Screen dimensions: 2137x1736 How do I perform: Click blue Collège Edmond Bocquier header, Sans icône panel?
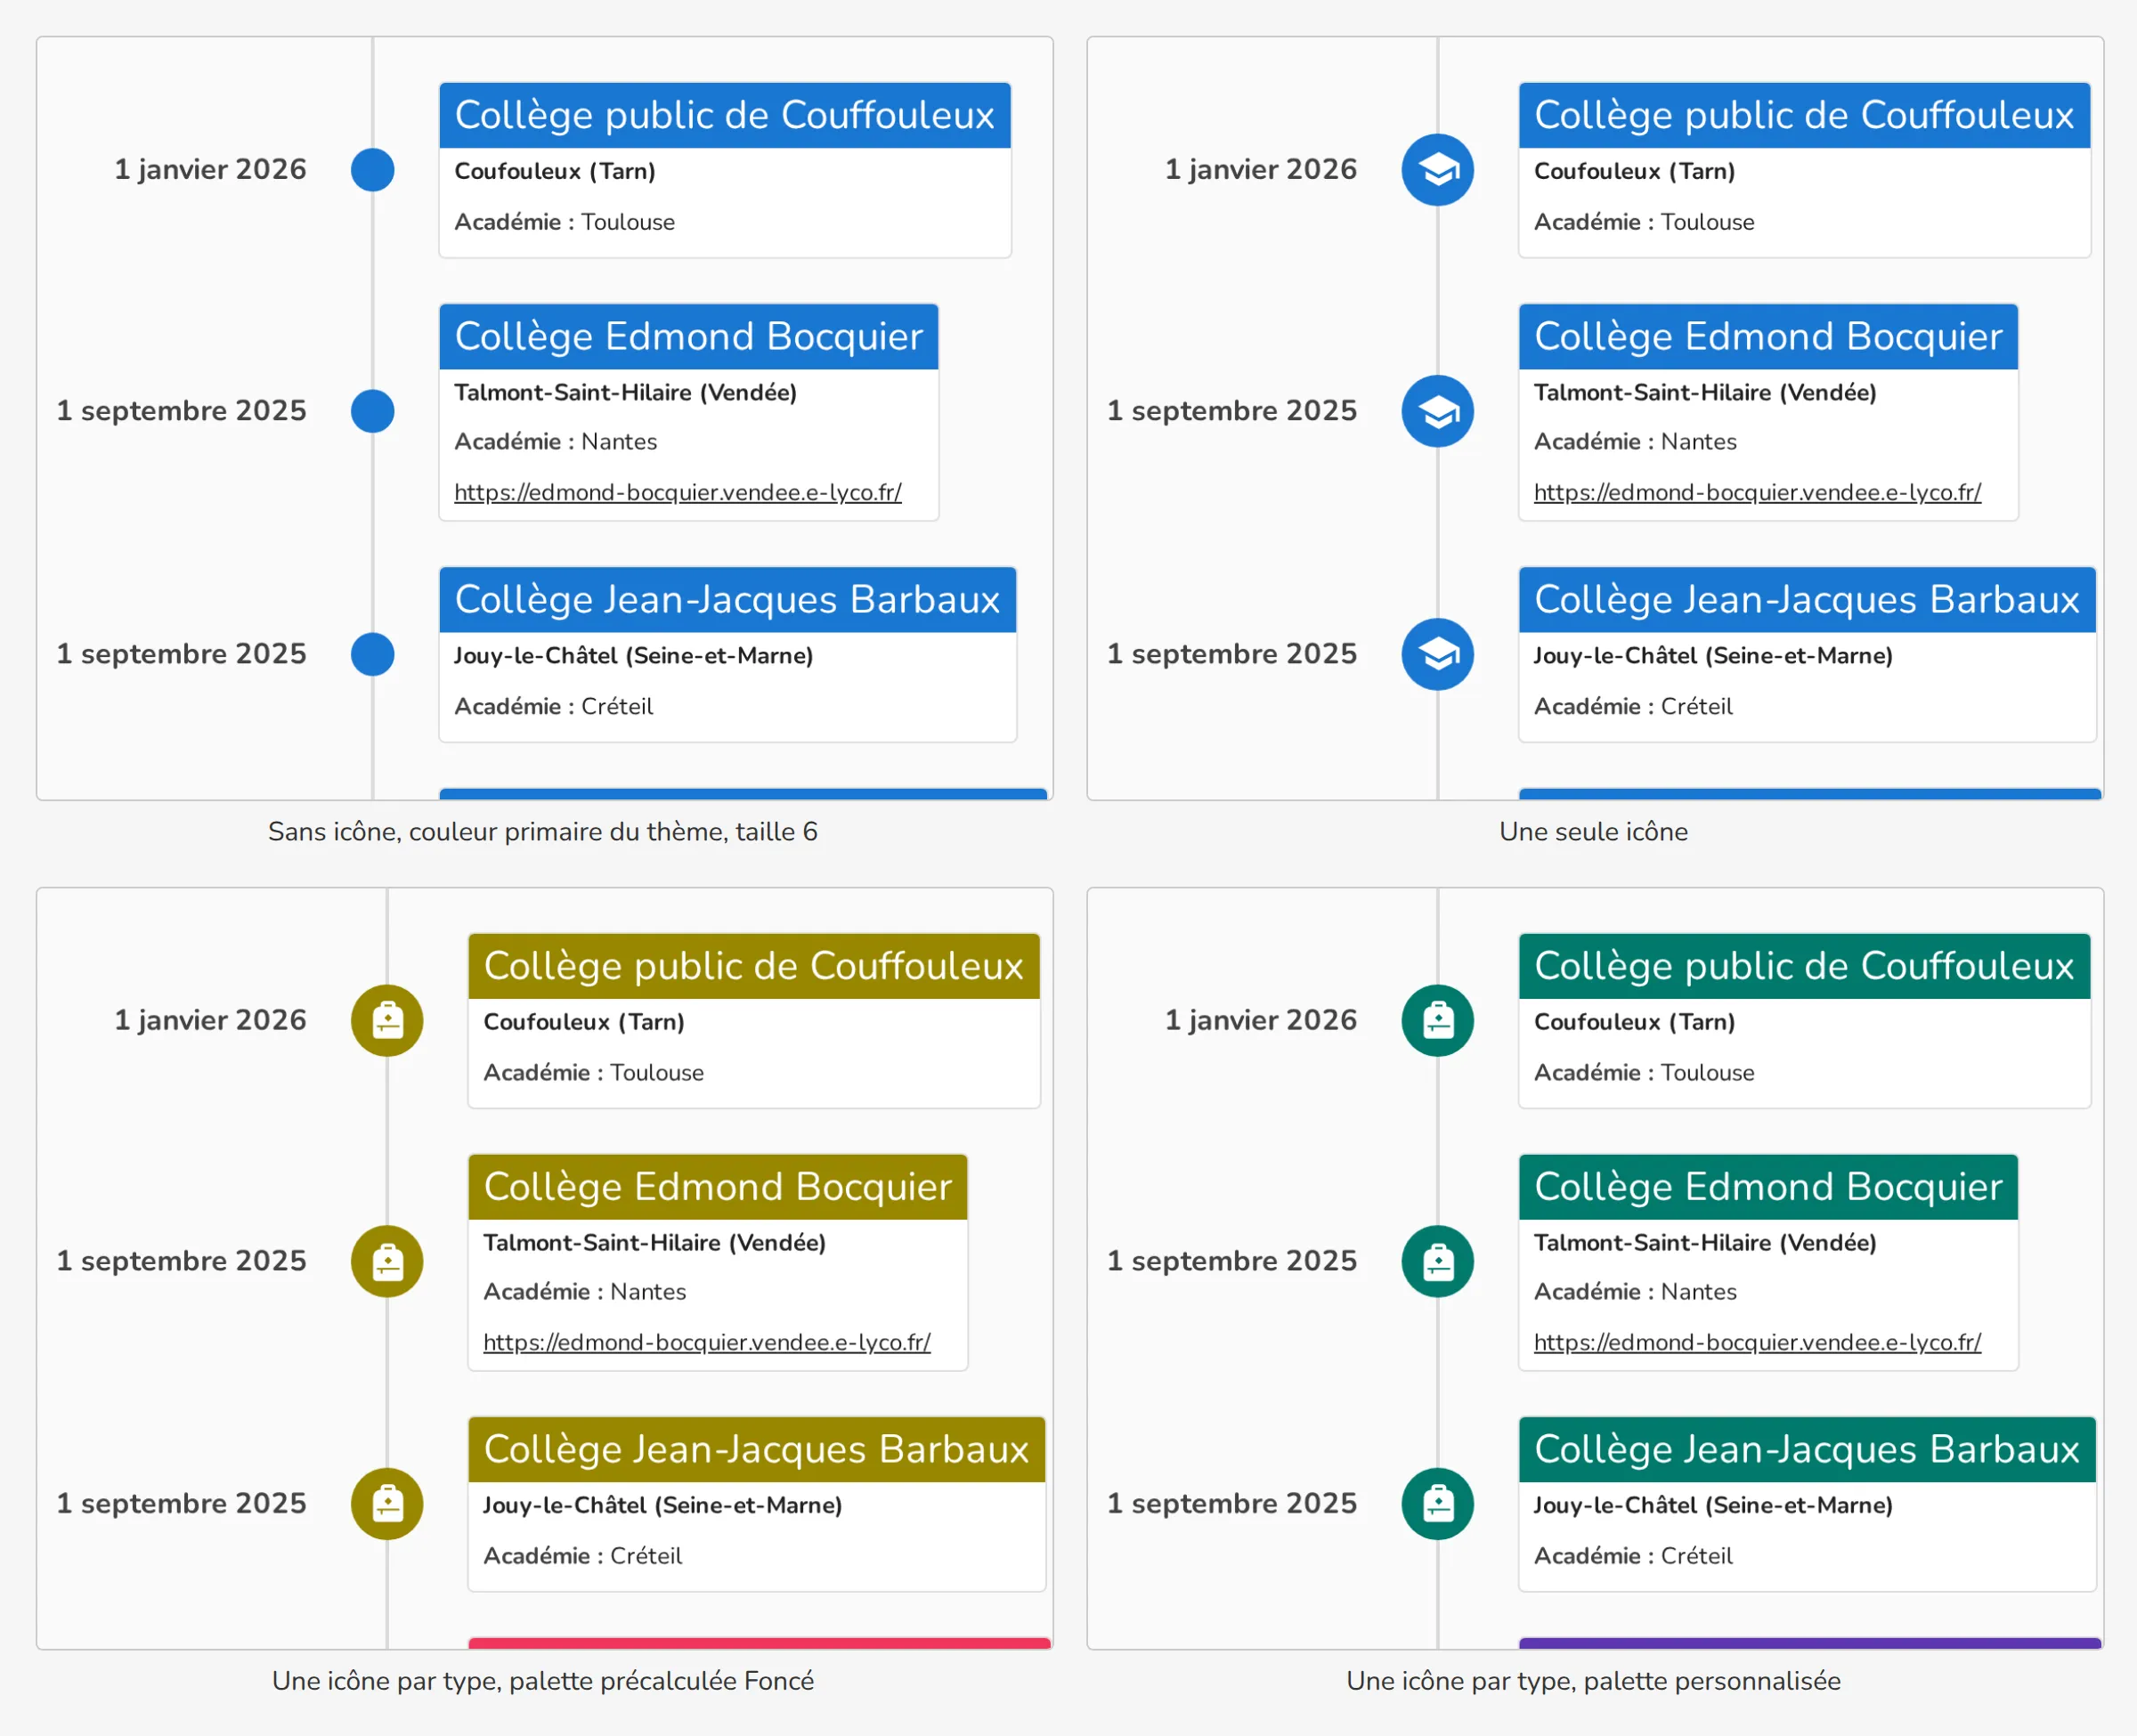click(689, 336)
